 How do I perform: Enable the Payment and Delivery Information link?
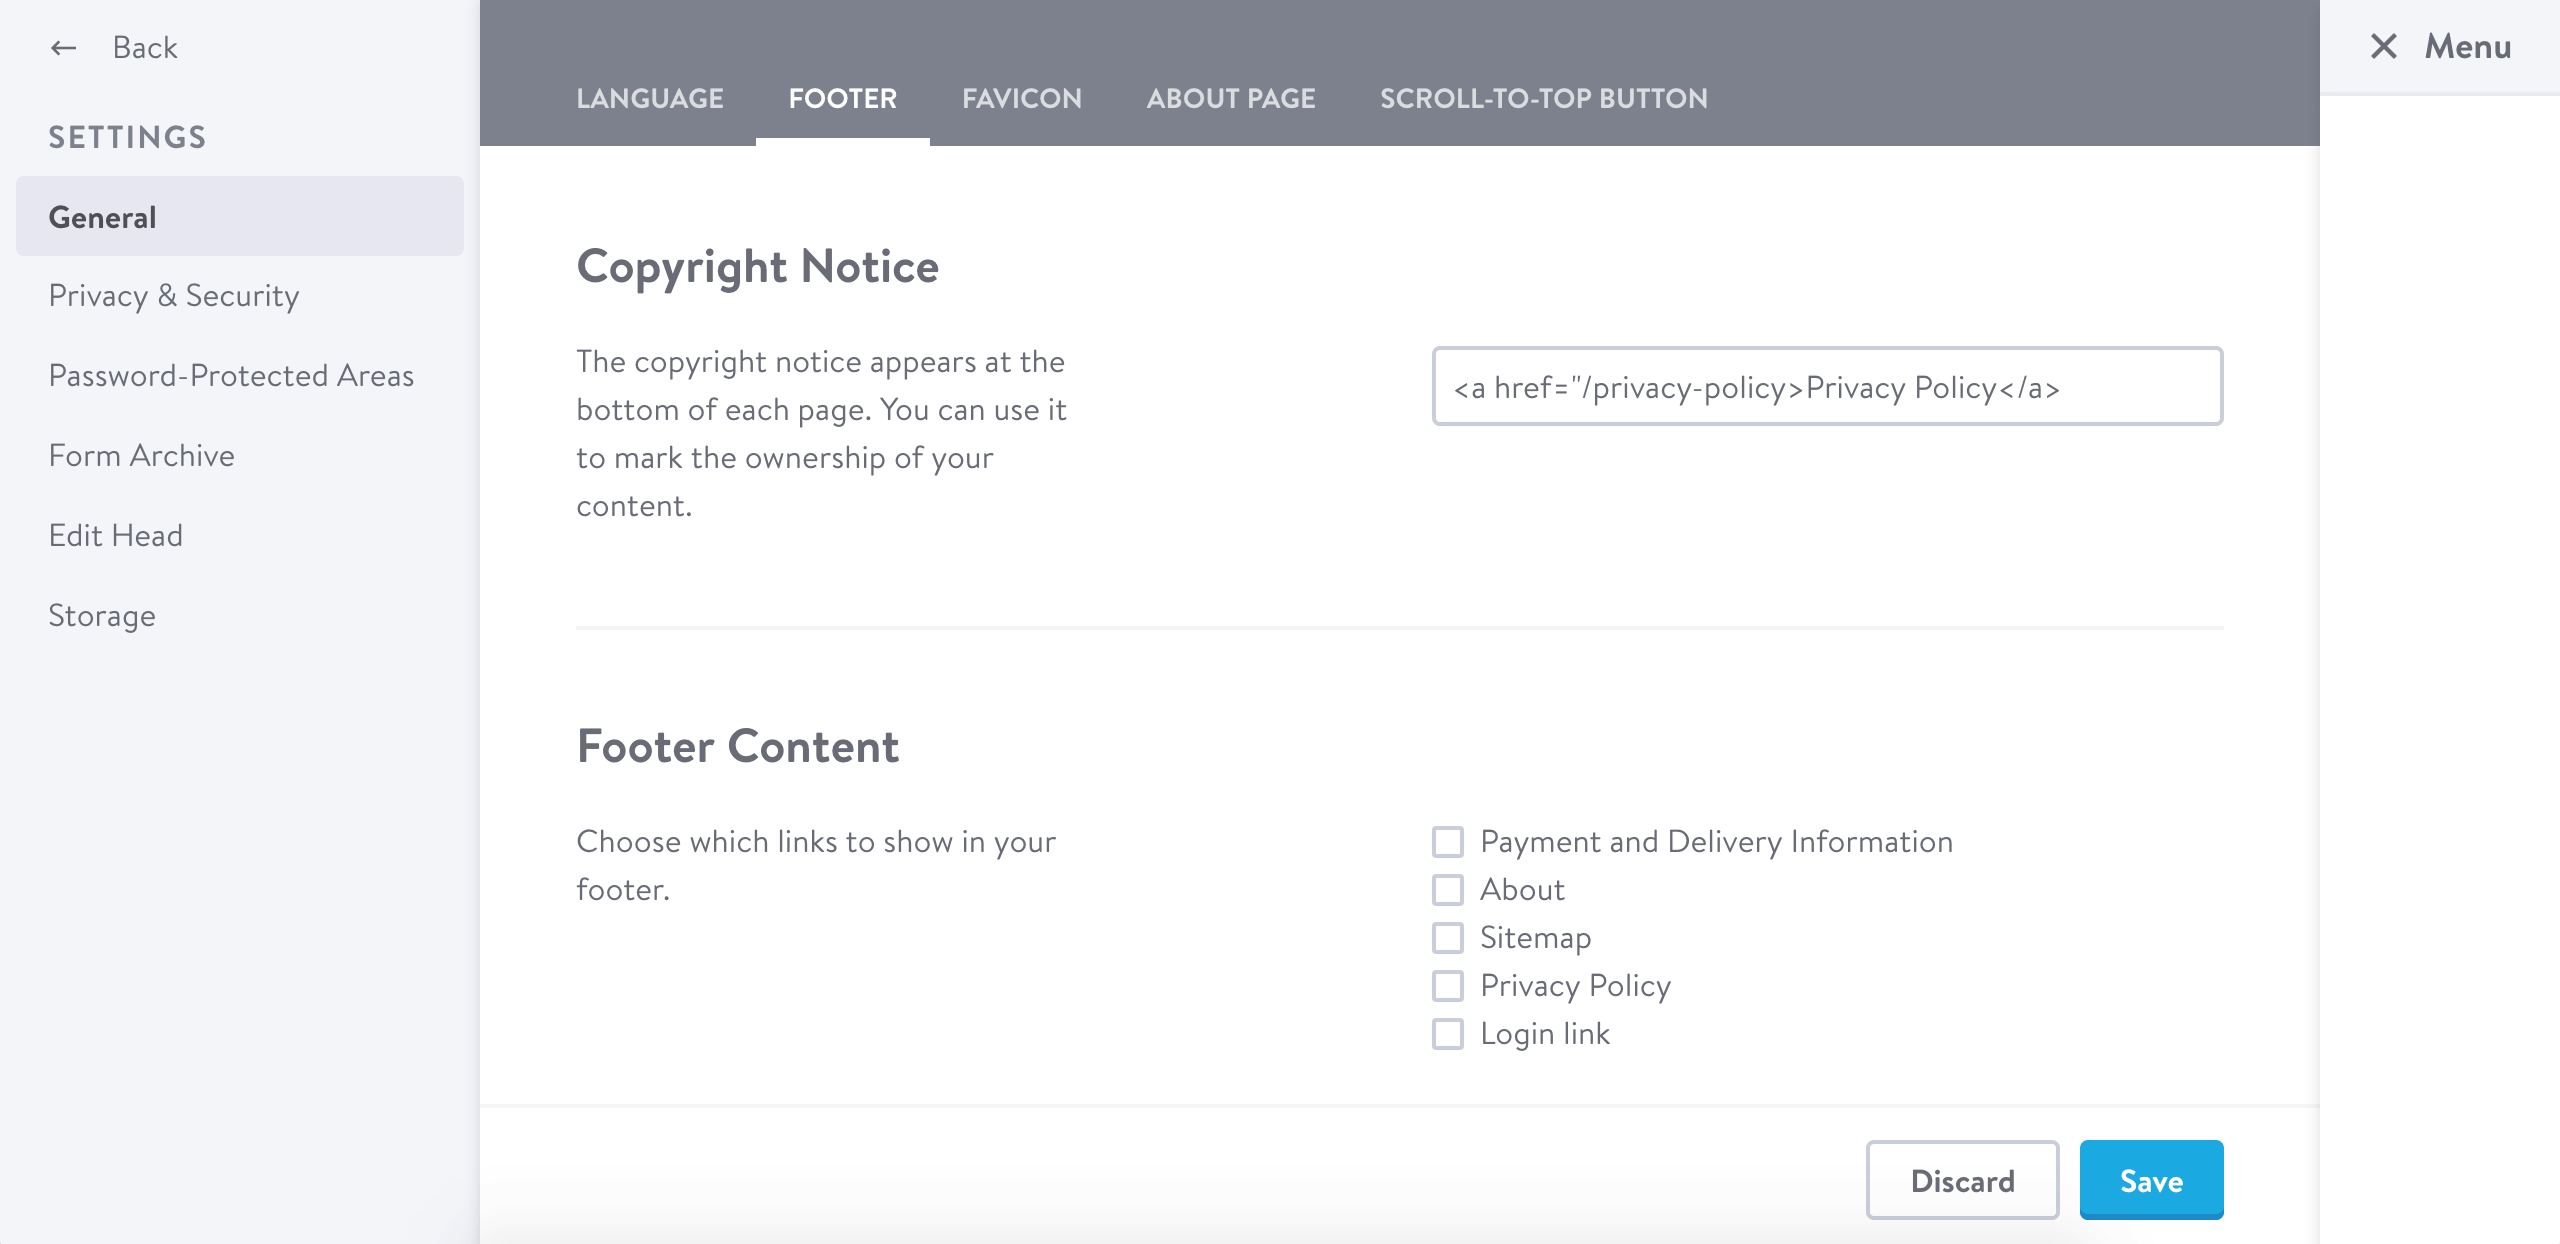point(1447,841)
